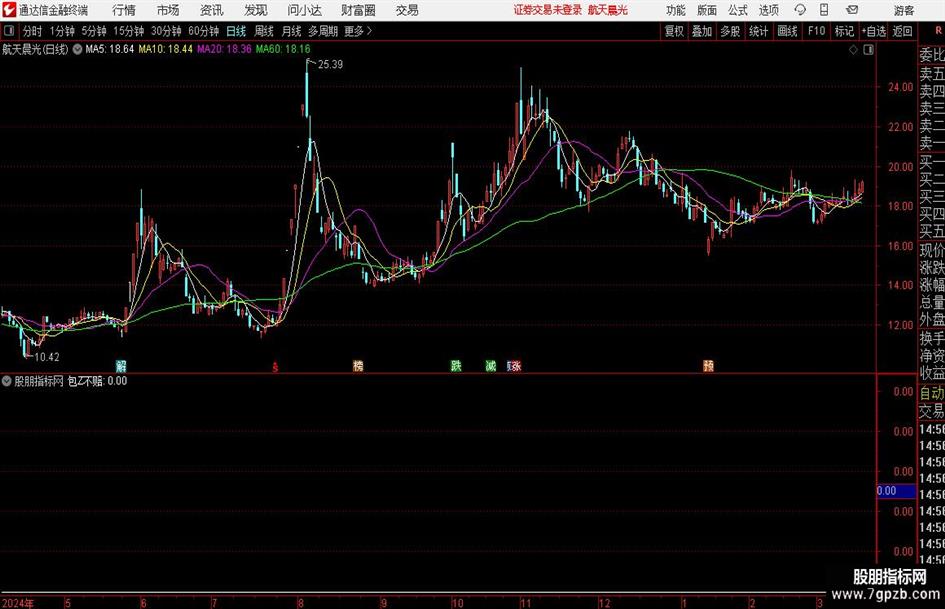Click the 解 marker on the chart bottom
The height and width of the screenshot is (609, 945).
coord(121,365)
